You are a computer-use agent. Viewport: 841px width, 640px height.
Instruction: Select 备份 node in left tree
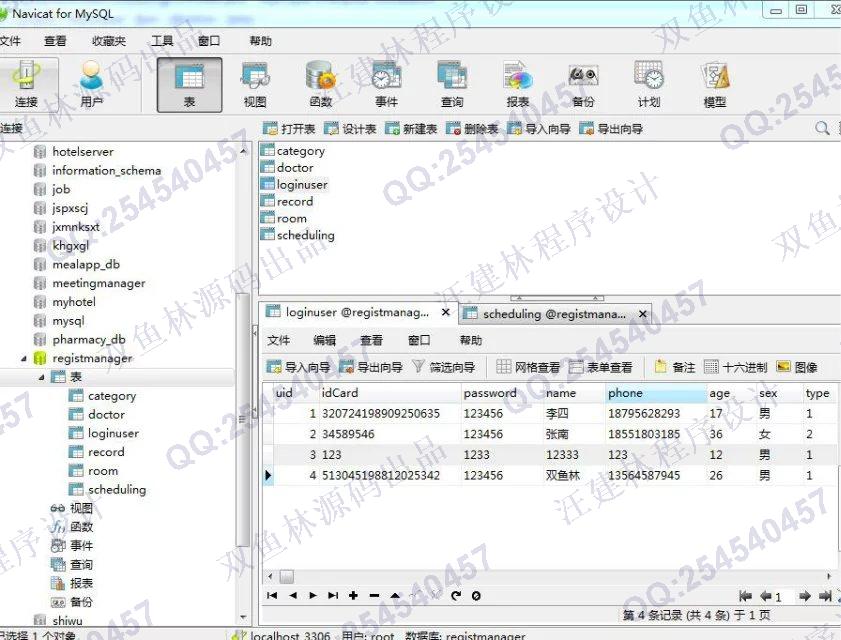(x=81, y=602)
